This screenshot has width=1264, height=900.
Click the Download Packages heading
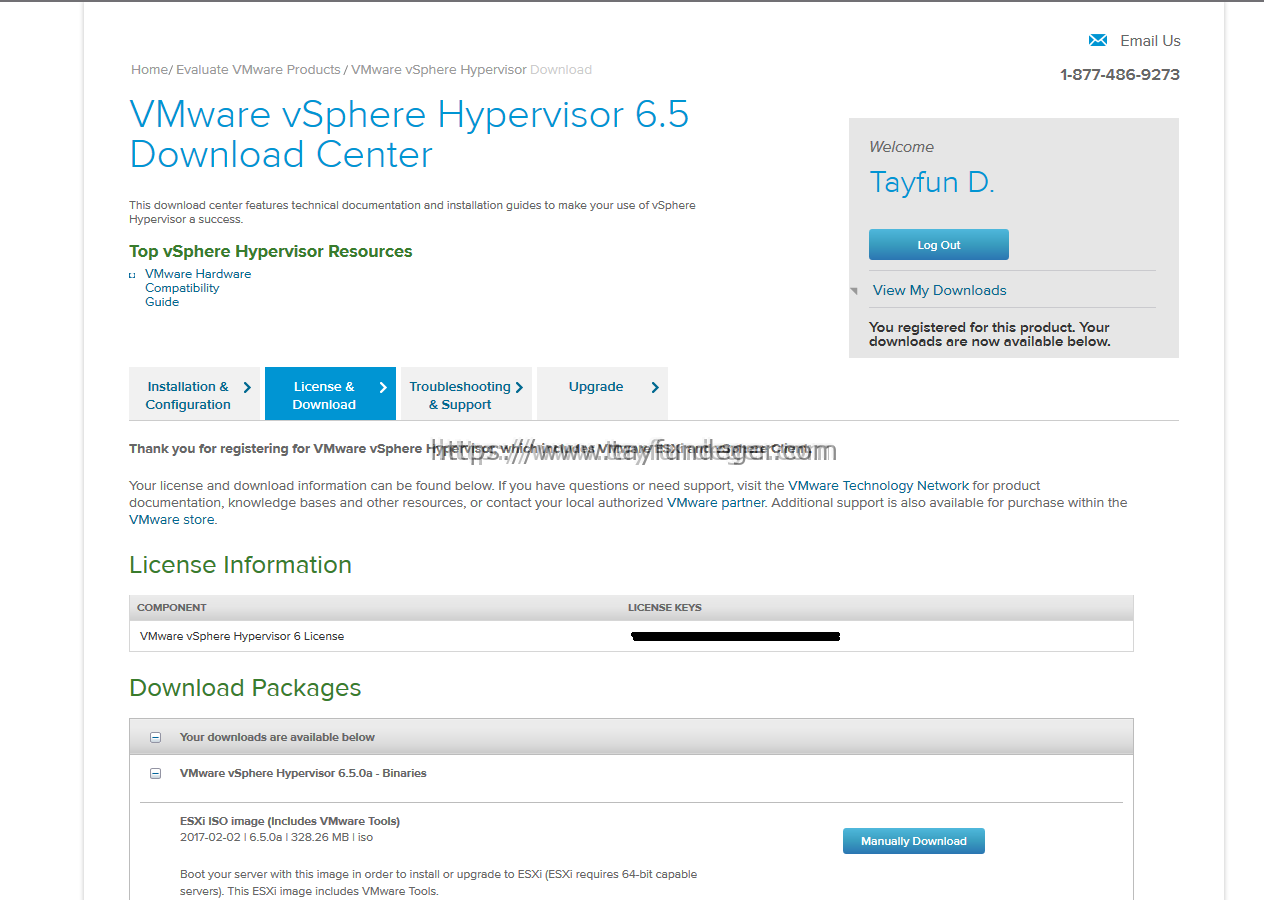point(245,688)
